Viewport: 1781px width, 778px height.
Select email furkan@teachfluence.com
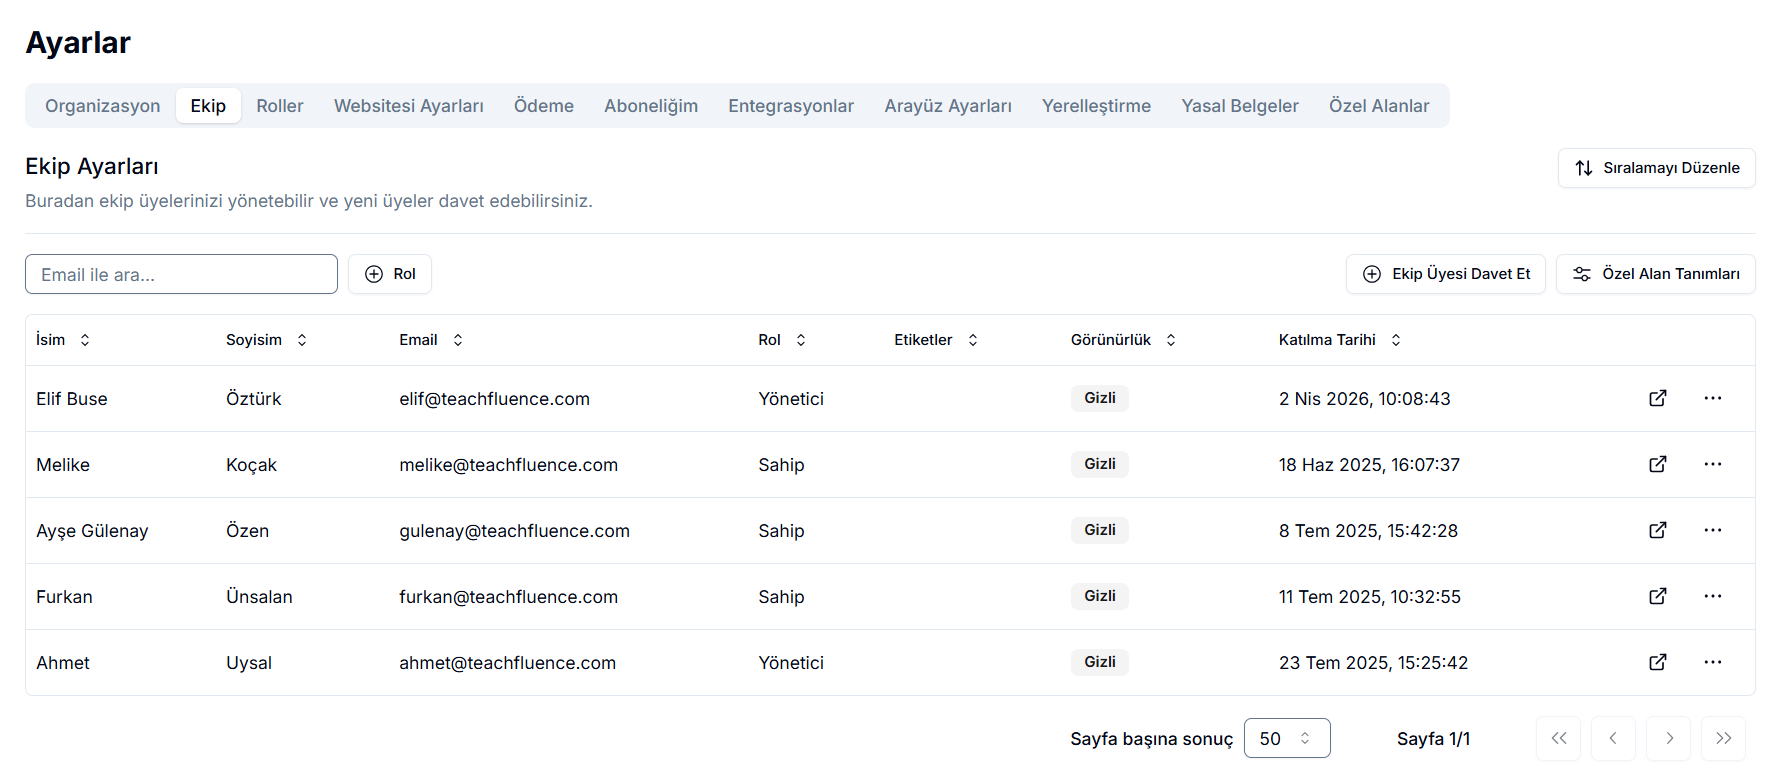508,597
